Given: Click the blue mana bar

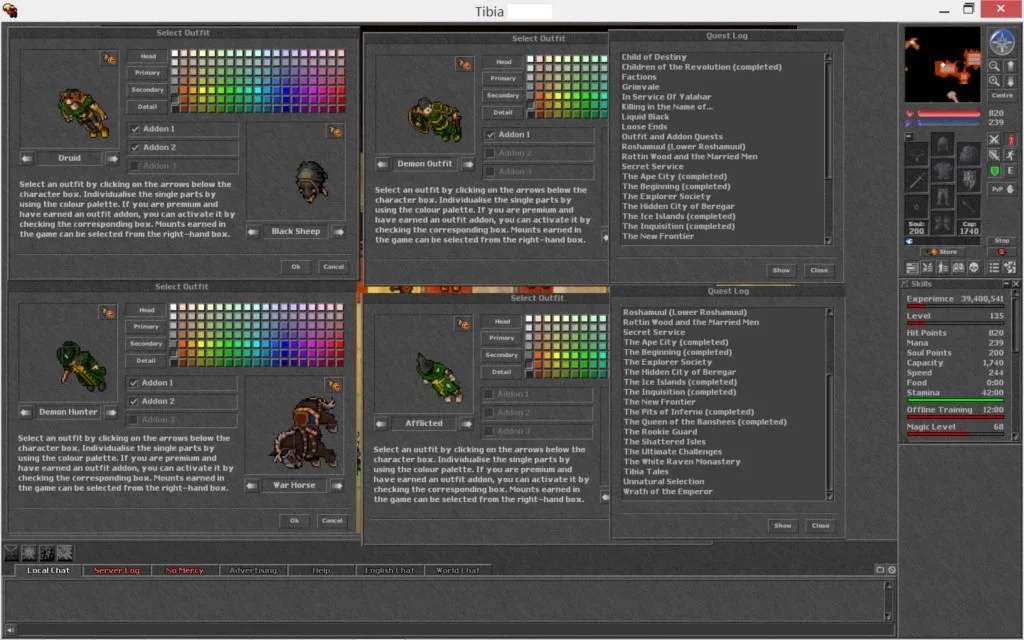Looking at the screenshot, I should (x=949, y=122).
